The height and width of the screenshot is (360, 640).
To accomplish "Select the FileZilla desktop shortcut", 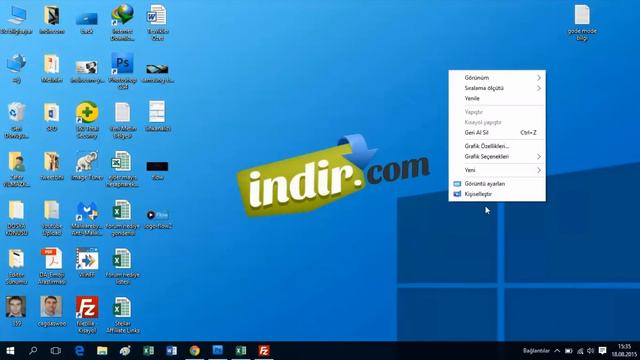I will (87, 315).
